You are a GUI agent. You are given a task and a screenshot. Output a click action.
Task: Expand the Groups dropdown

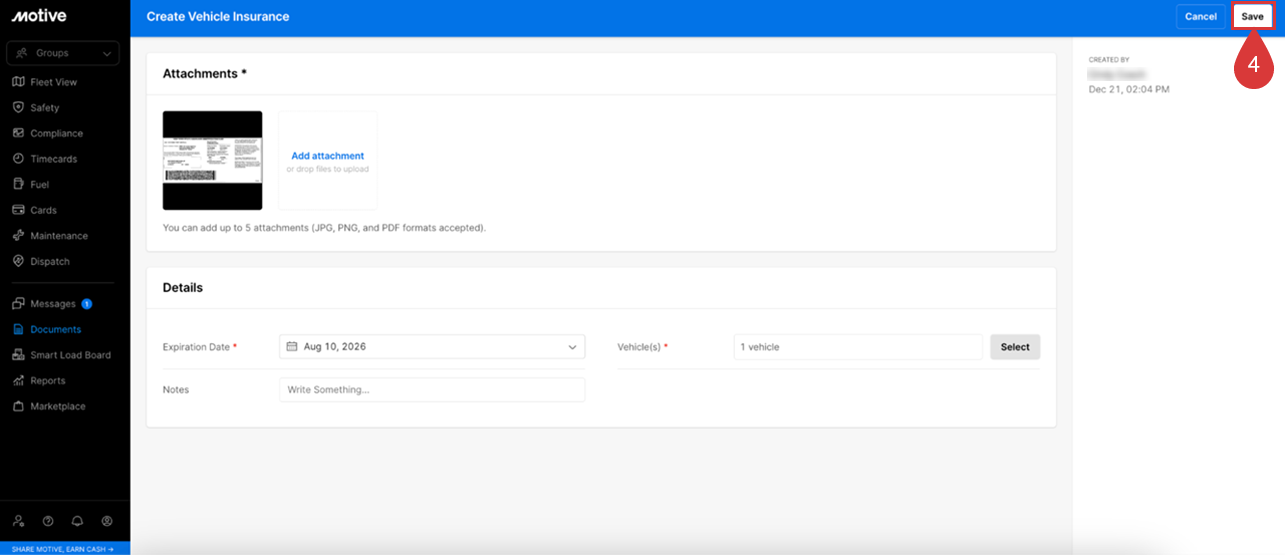pyautogui.click(x=63, y=53)
